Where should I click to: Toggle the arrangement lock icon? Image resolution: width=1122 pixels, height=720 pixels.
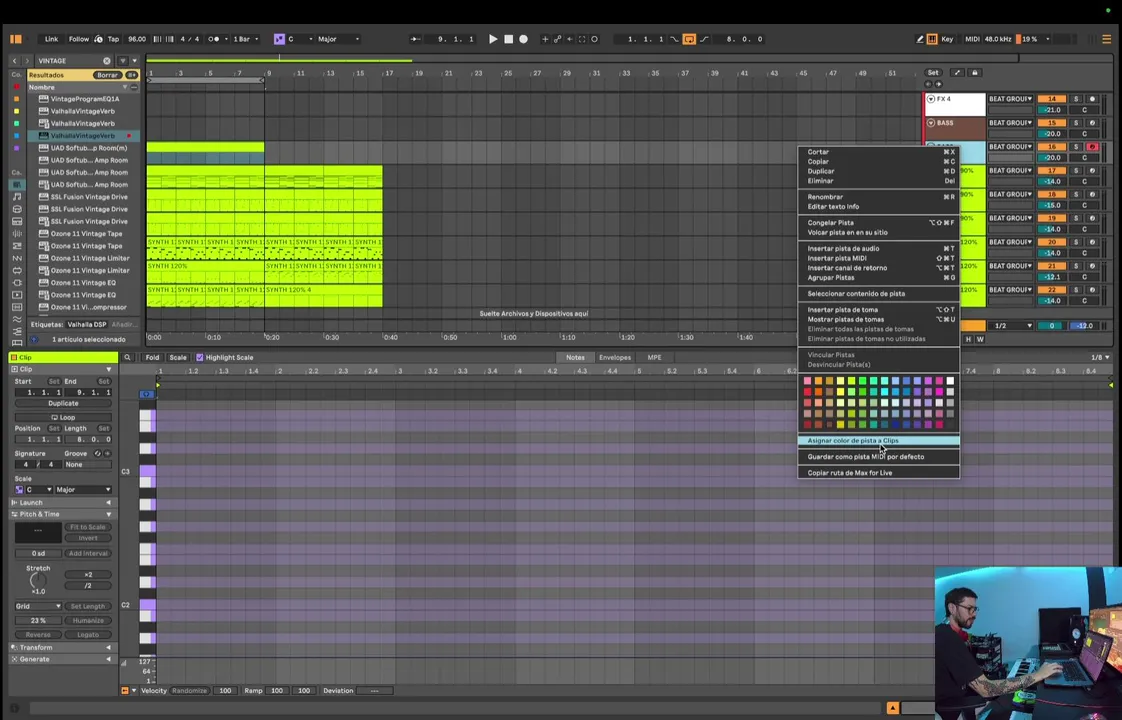[975, 73]
